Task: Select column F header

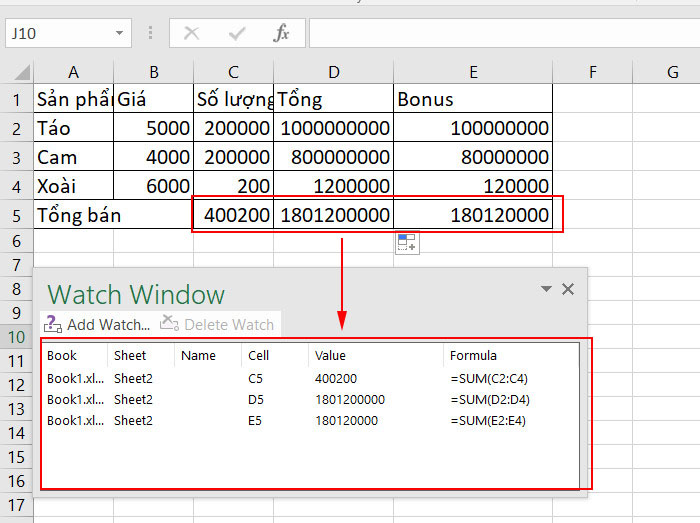Action: tap(592, 72)
